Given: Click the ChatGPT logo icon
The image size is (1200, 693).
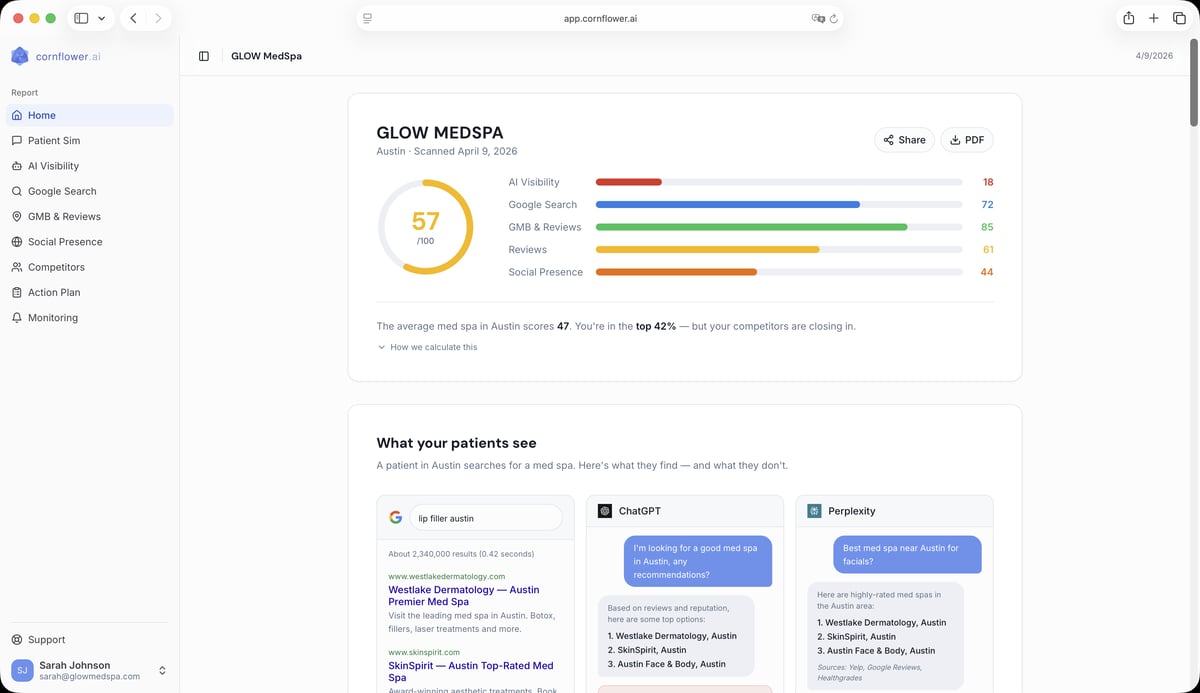Looking at the screenshot, I should tap(605, 511).
